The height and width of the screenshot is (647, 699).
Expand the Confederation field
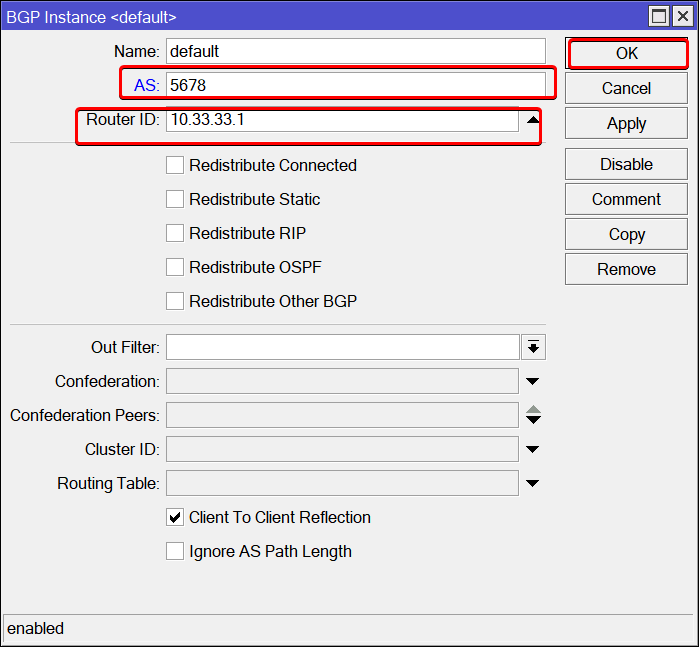533,381
